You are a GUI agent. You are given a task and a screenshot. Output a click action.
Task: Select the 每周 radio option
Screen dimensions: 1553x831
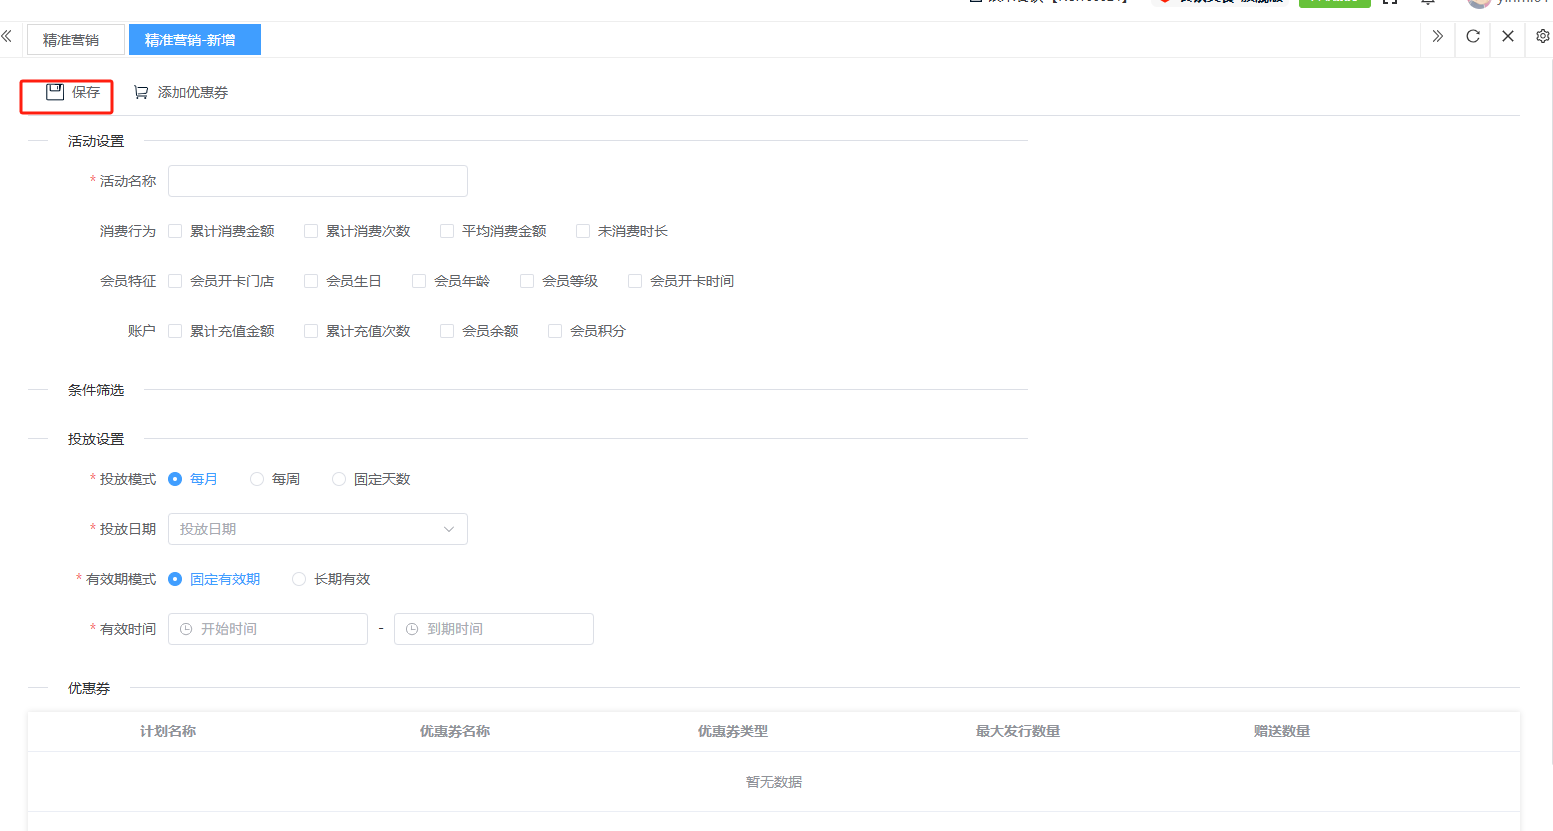coord(257,479)
